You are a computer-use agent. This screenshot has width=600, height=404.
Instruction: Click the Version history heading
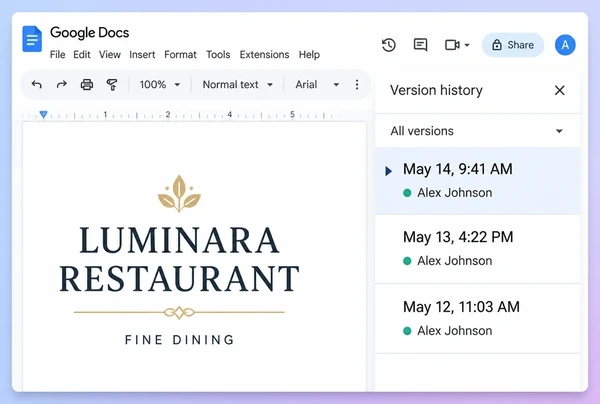point(436,90)
